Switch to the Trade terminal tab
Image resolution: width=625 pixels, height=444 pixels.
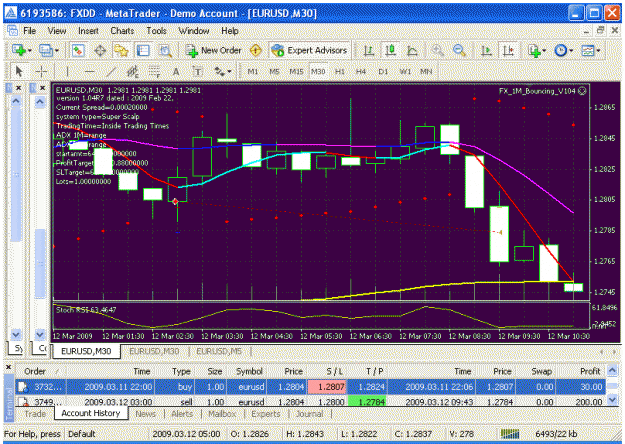point(35,414)
